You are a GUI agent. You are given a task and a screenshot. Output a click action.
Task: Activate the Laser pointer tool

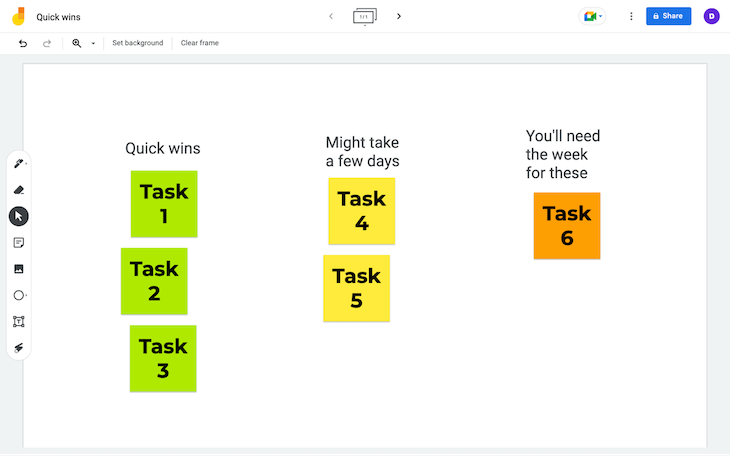tap(19, 348)
